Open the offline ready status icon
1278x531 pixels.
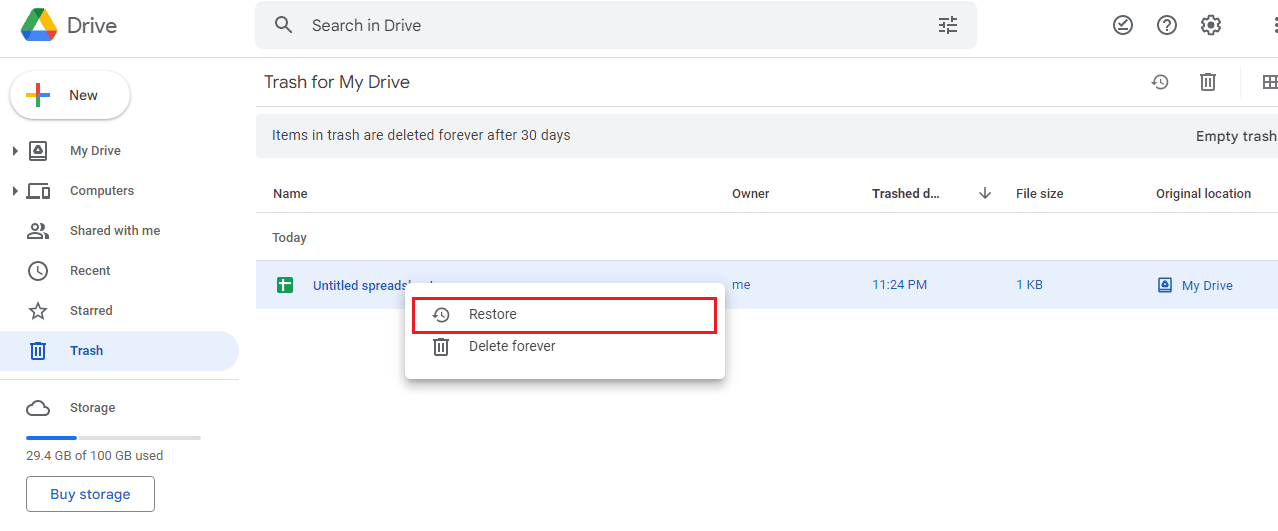(1123, 25)
